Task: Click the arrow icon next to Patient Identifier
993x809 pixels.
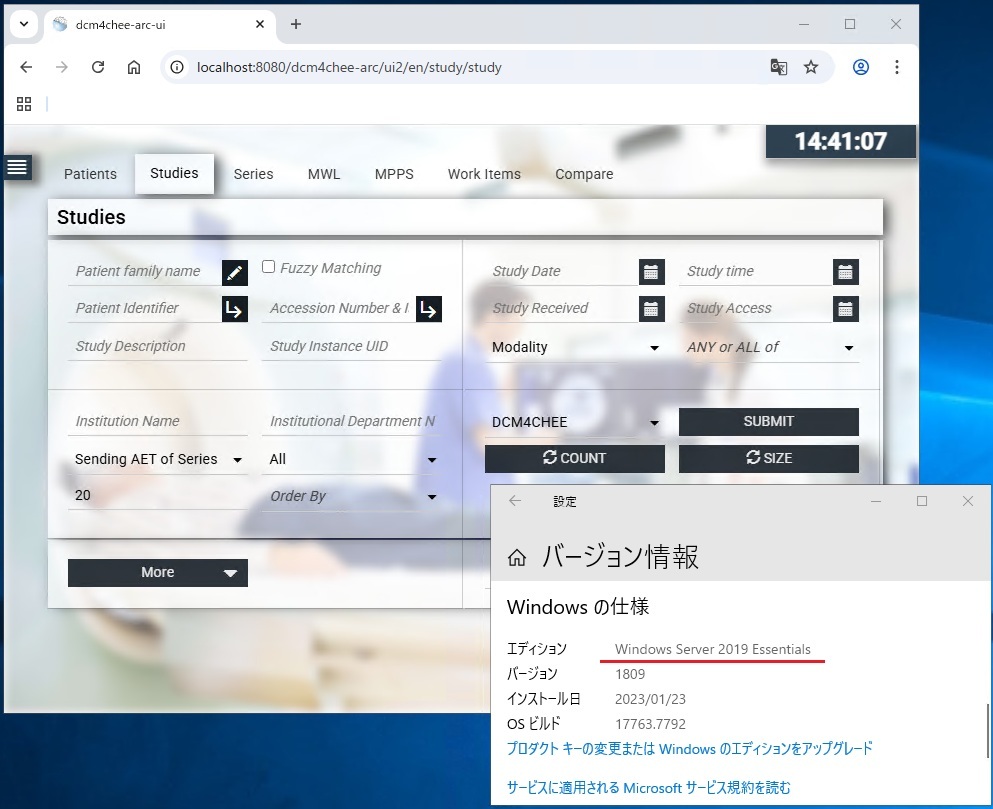Action: (x=234, y=309)
